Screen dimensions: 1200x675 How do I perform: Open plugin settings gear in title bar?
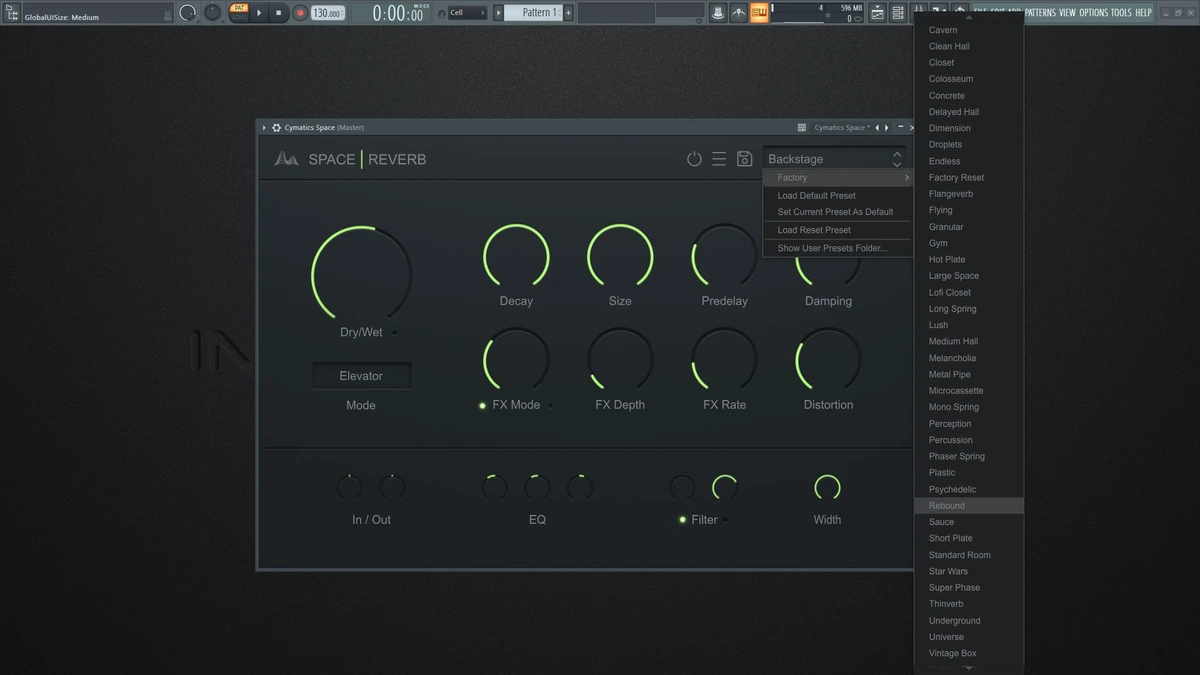[276, 127]
